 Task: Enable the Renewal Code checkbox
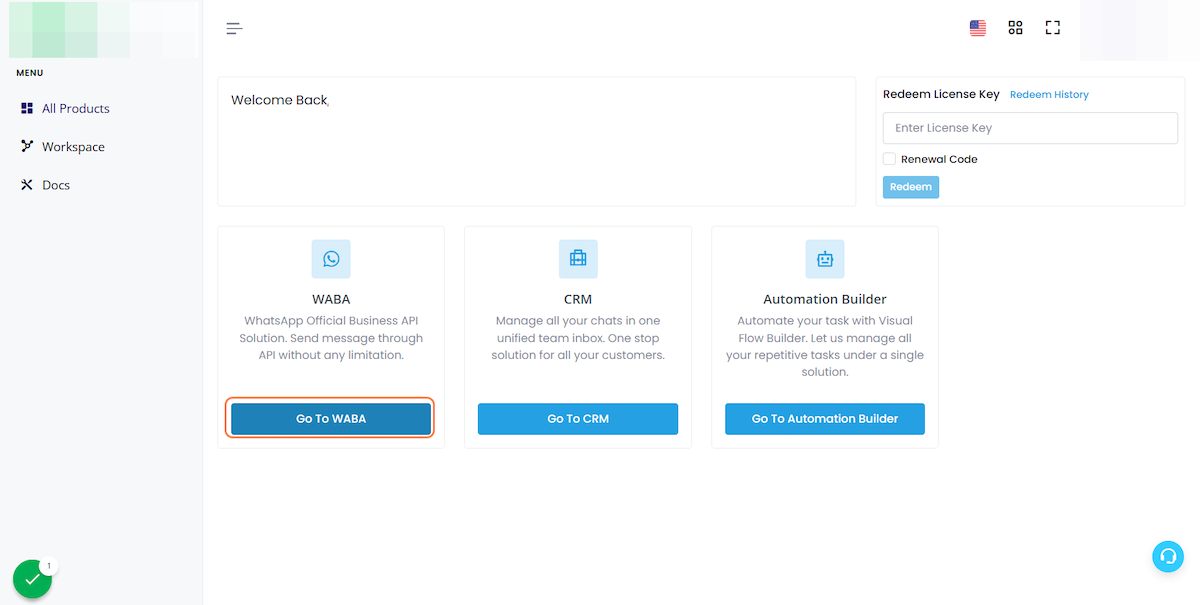(889, 159)
